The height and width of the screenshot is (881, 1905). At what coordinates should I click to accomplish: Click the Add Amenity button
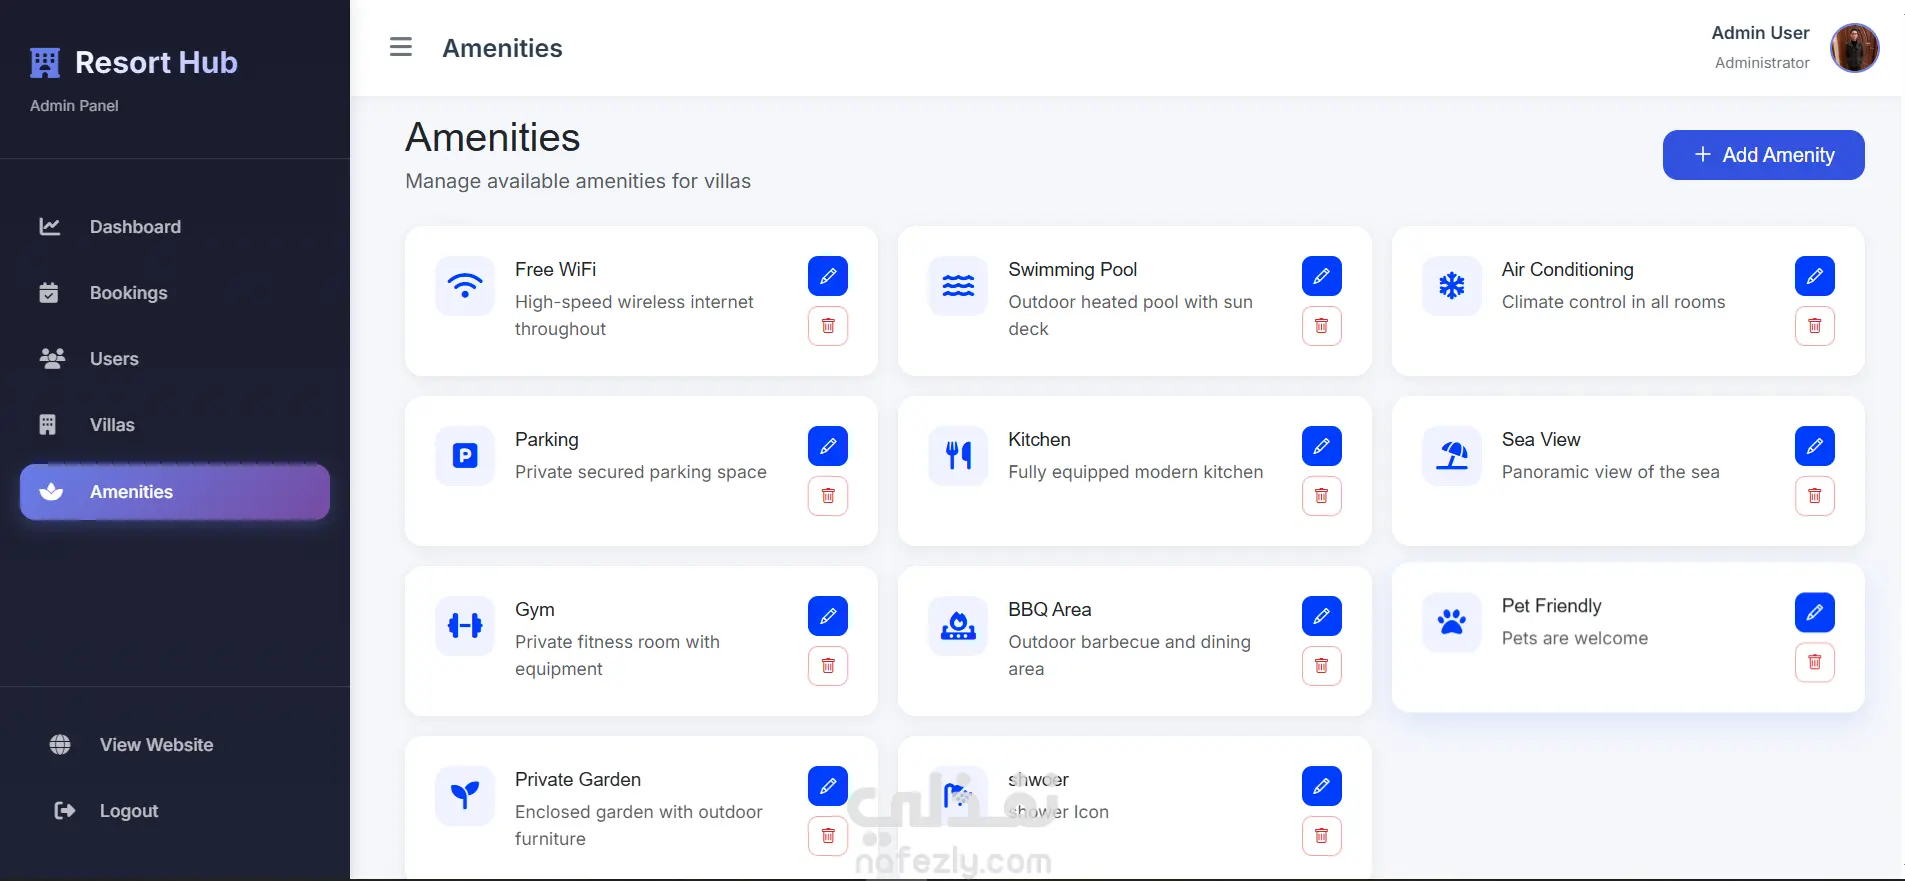click(x=1763, y=155)
